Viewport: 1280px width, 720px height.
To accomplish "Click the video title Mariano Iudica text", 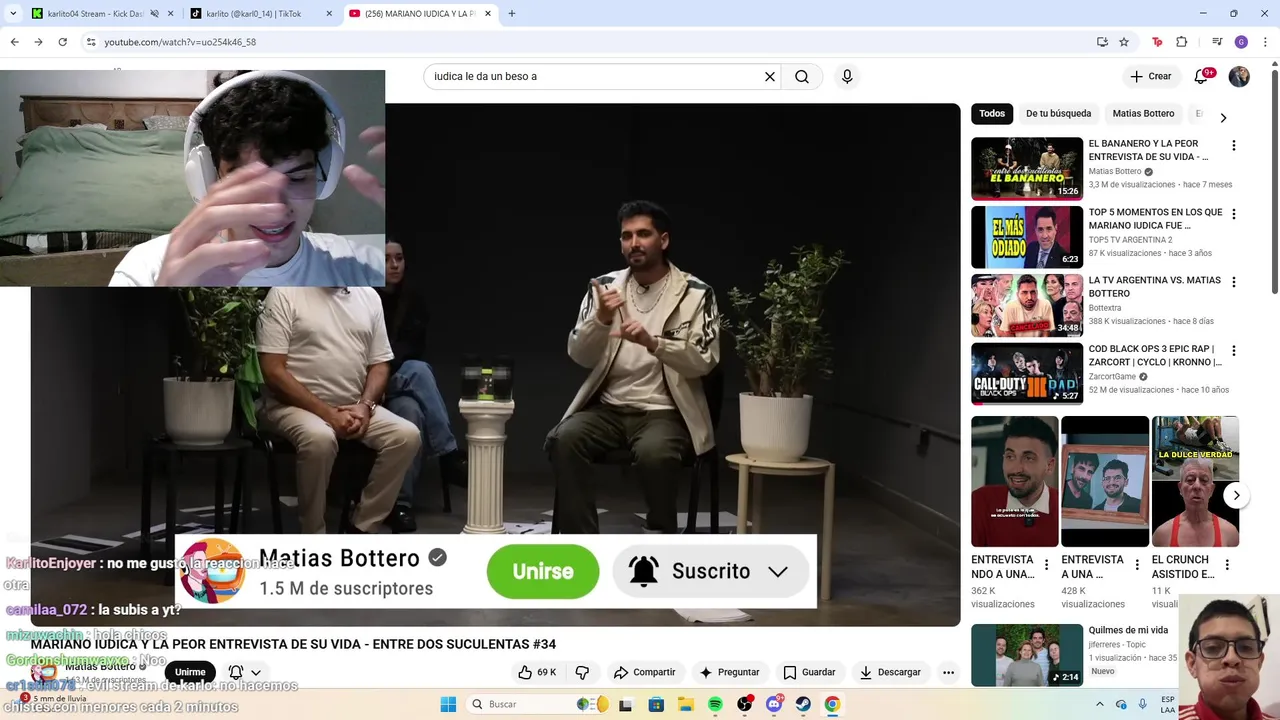I will (x=293, y=644).
